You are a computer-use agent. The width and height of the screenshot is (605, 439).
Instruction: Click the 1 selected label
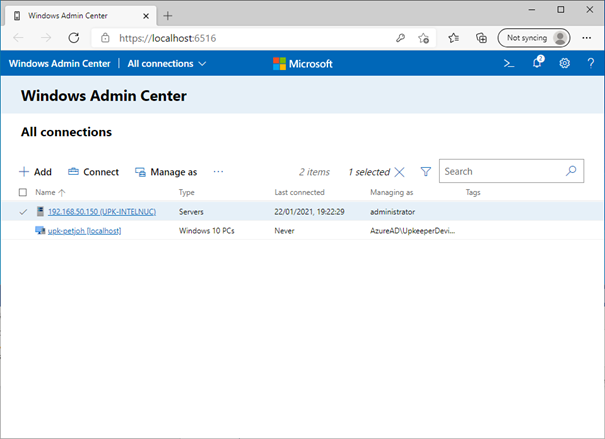[x=369, y=172]
